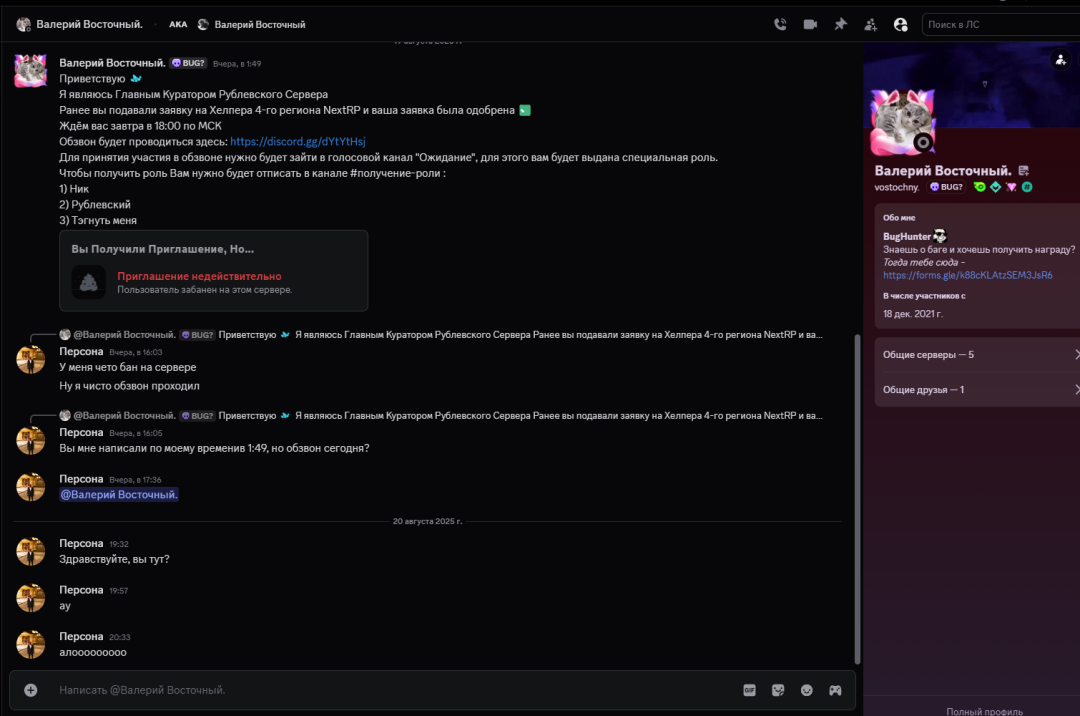Click the teal diamond profile badge

click(x=995, y=187)
